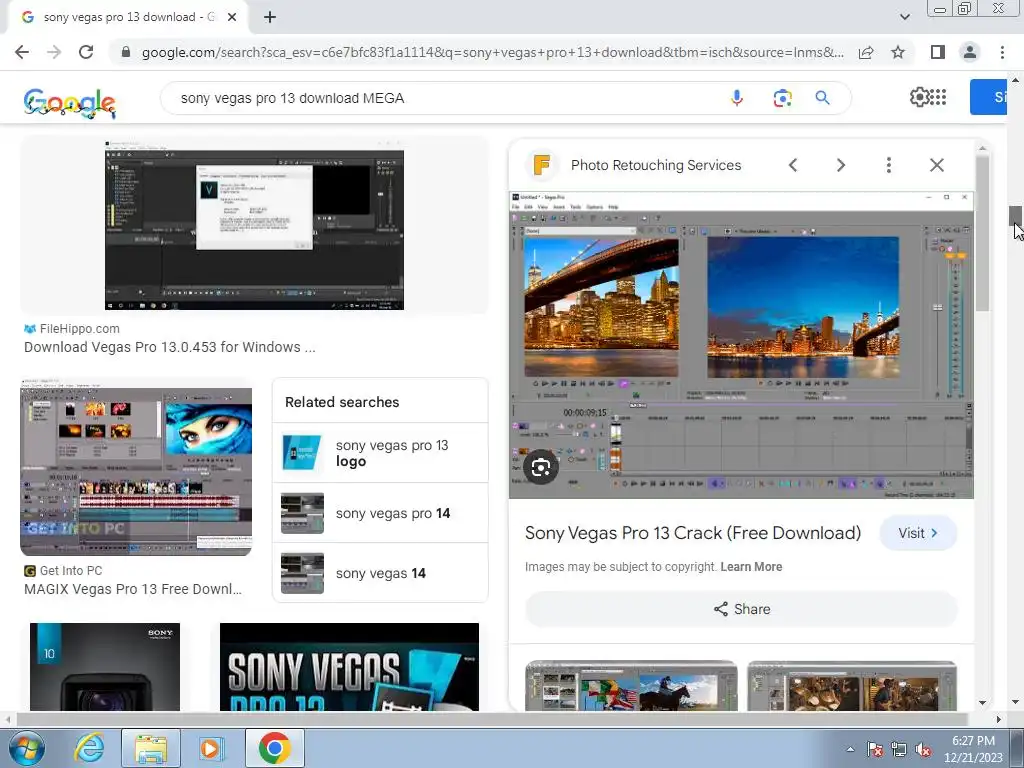Open the SONY VEGAS banner thumbnail
Viewport: 1024px width, 768px height.
pyautogui.click(x=349, y=667)
